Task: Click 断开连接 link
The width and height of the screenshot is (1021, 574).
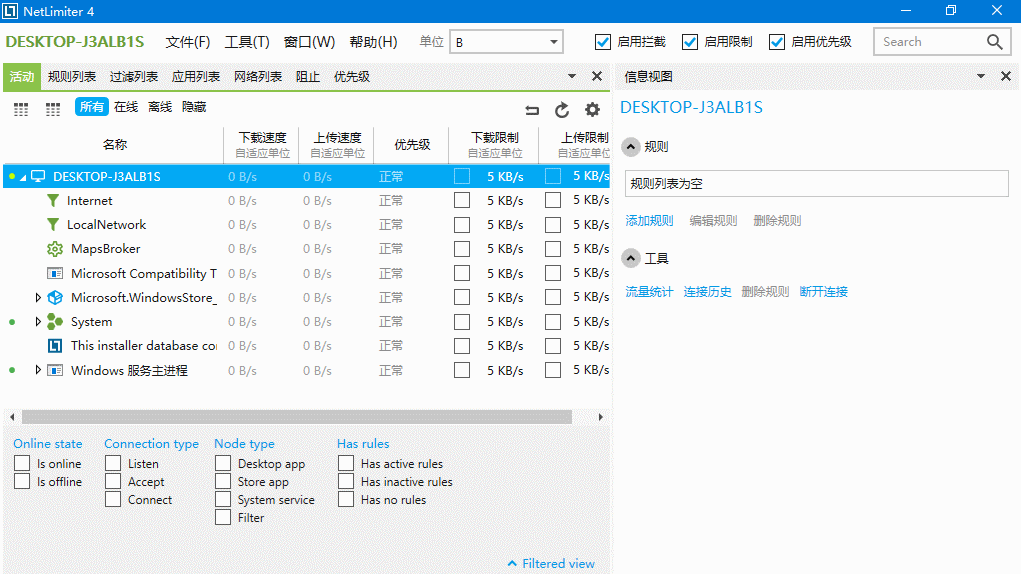Action: [x=824, y=292]
